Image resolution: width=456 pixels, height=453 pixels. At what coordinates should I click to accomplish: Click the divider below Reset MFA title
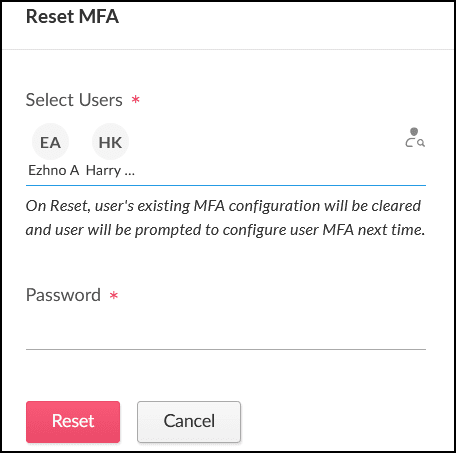pos(228,49)
